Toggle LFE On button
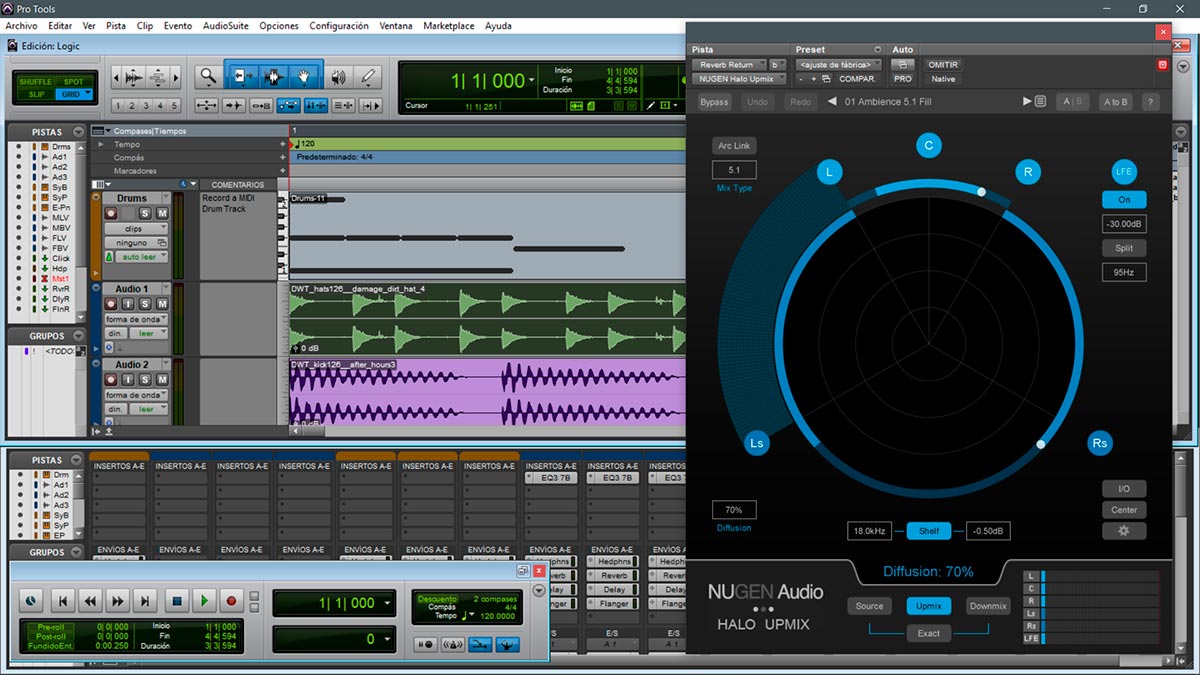The height and width of the screenshot is (675, 1200). pyautogui.click(x=1124, y=199)
